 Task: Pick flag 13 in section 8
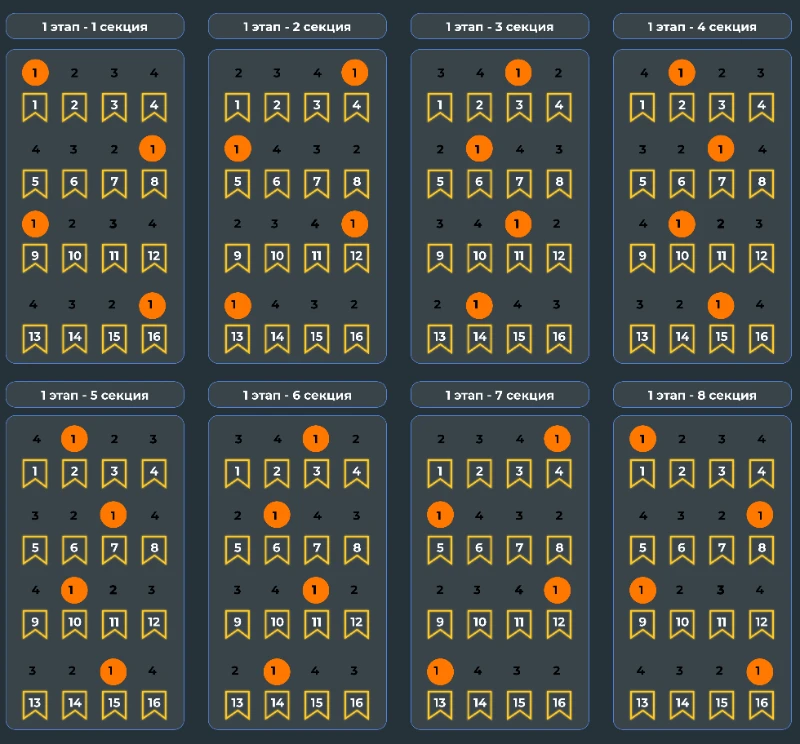pyautogui.click(x=642, y=705)
